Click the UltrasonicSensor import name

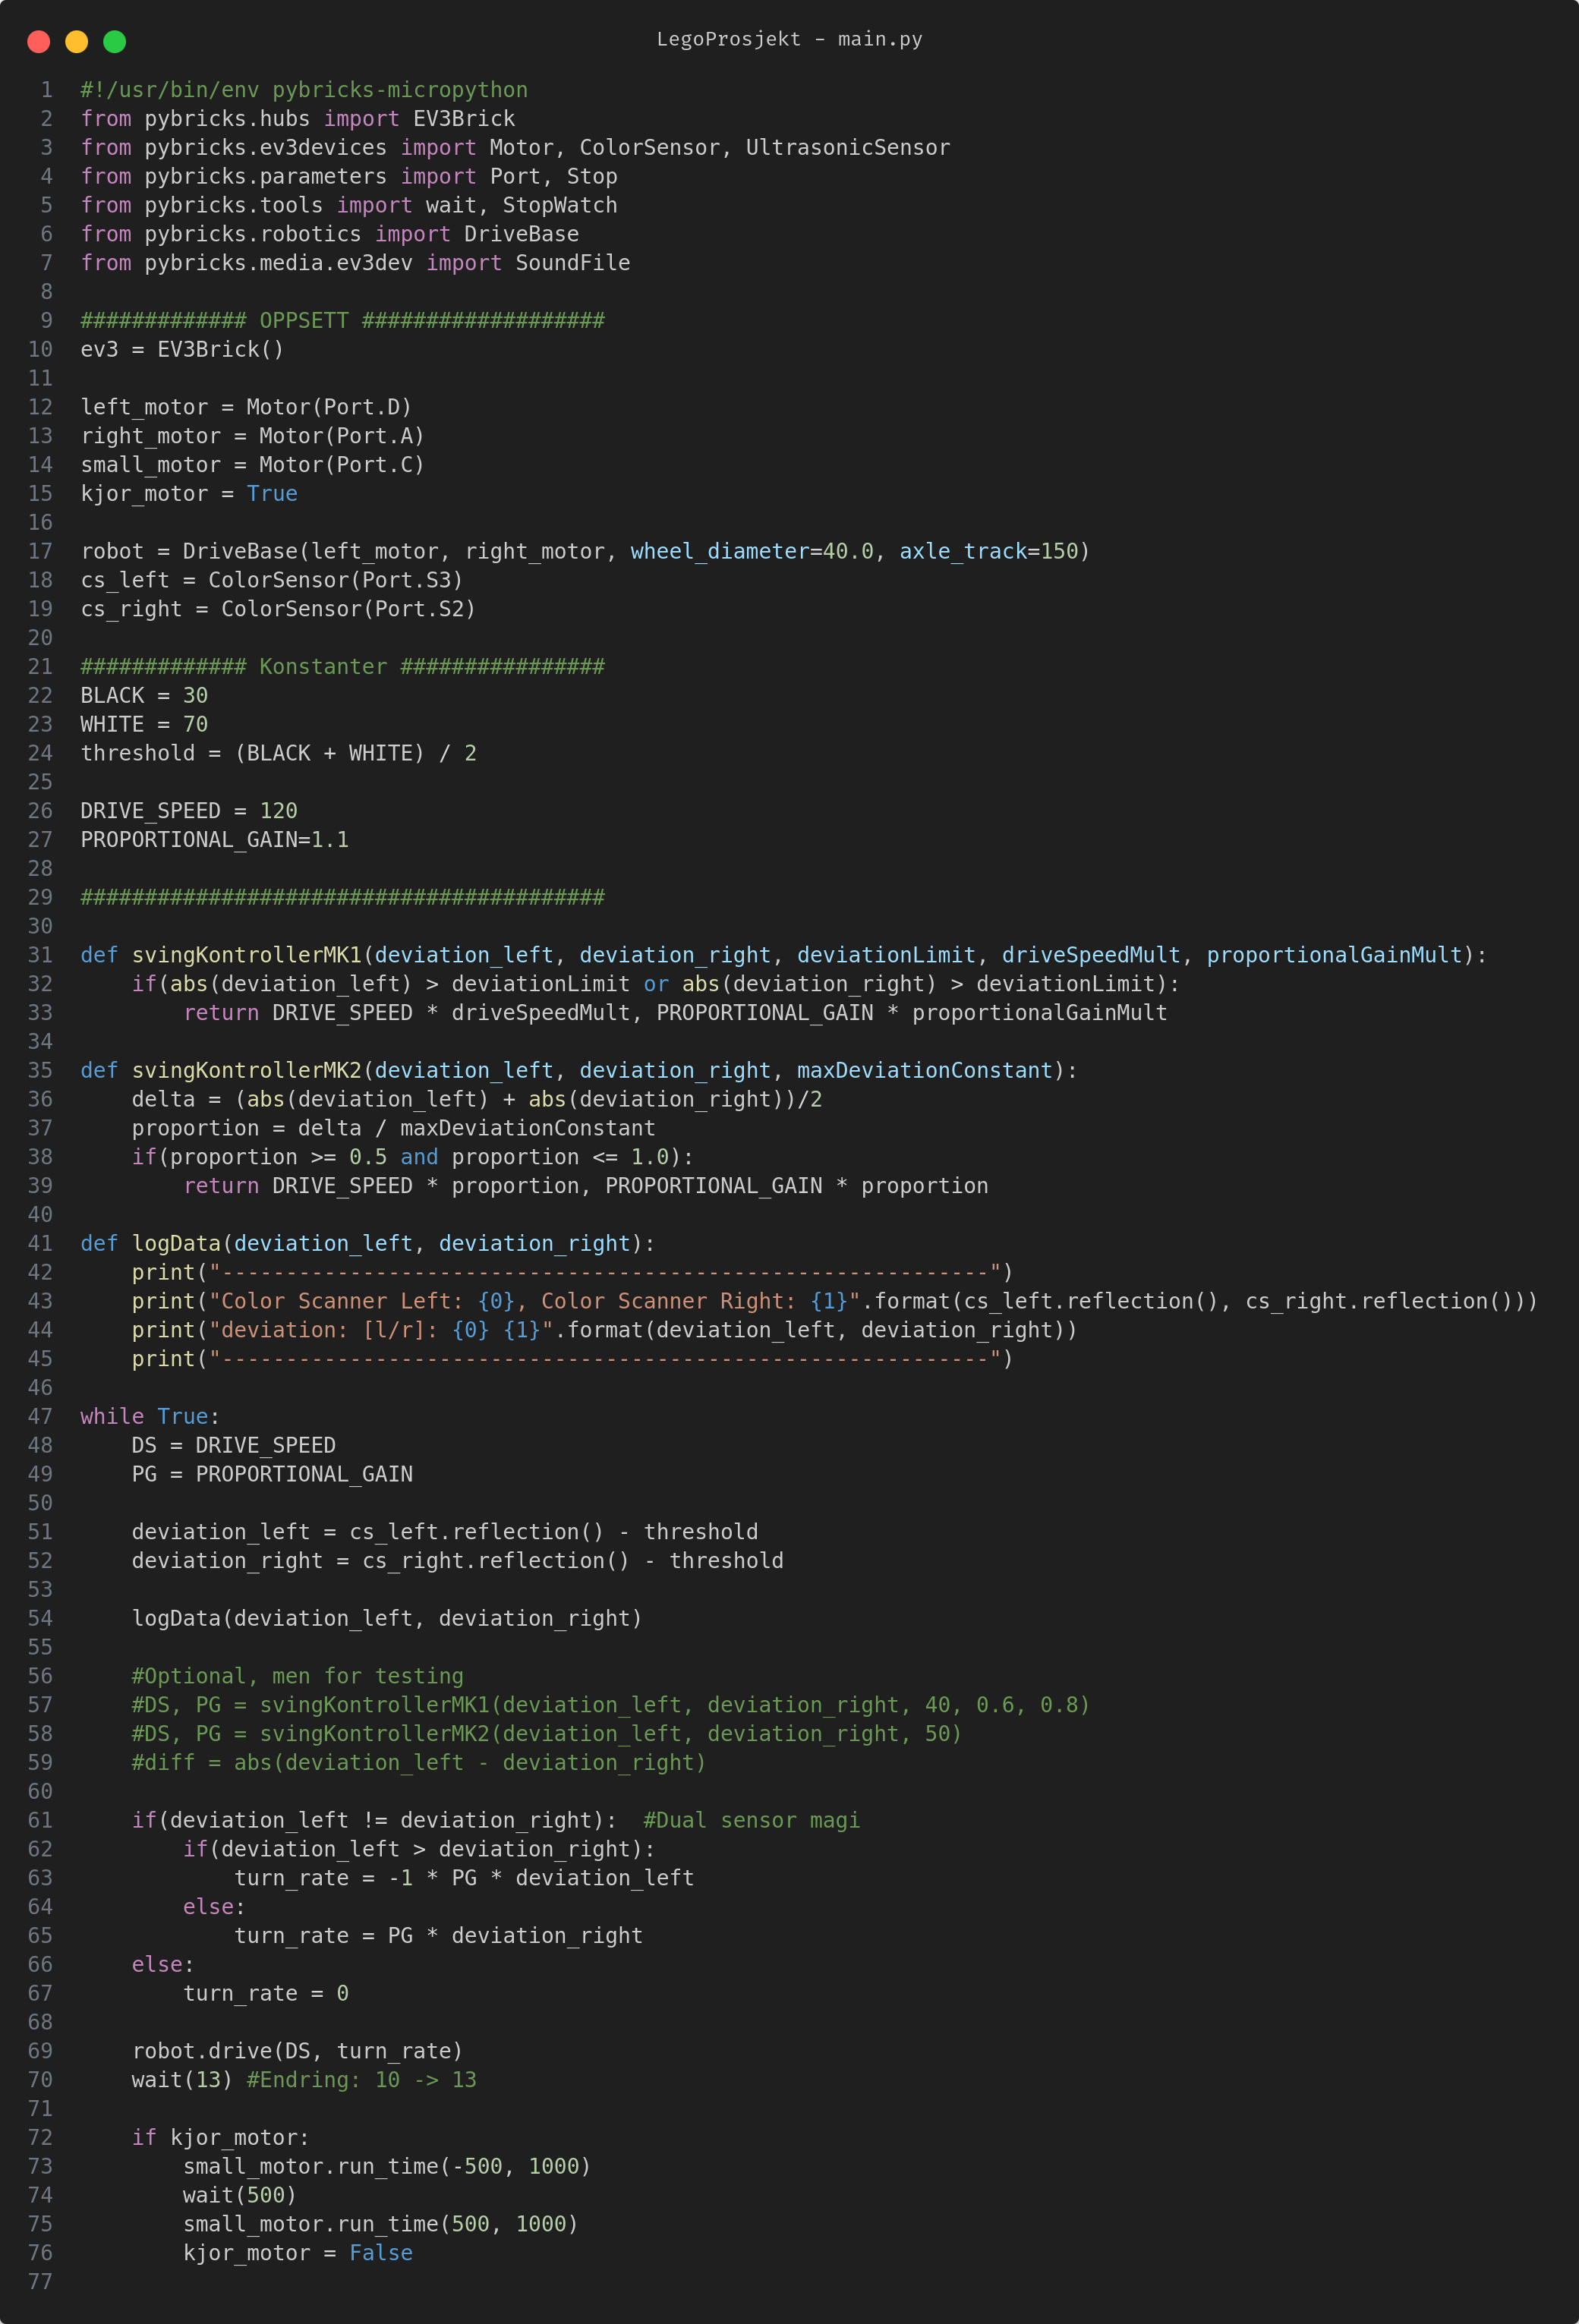pyautogui.click(x=847, y=148)
